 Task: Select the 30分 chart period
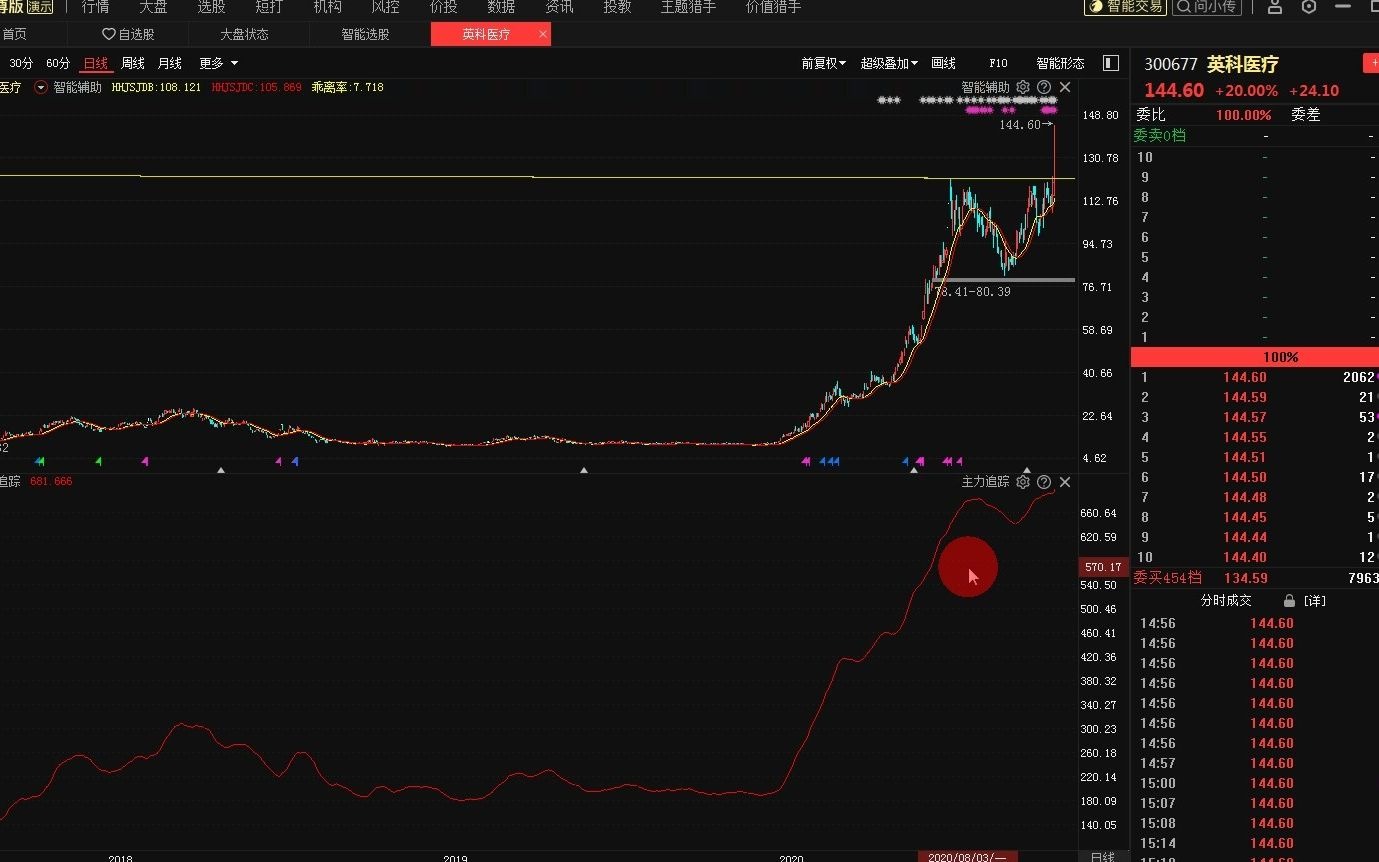point(20,63)
